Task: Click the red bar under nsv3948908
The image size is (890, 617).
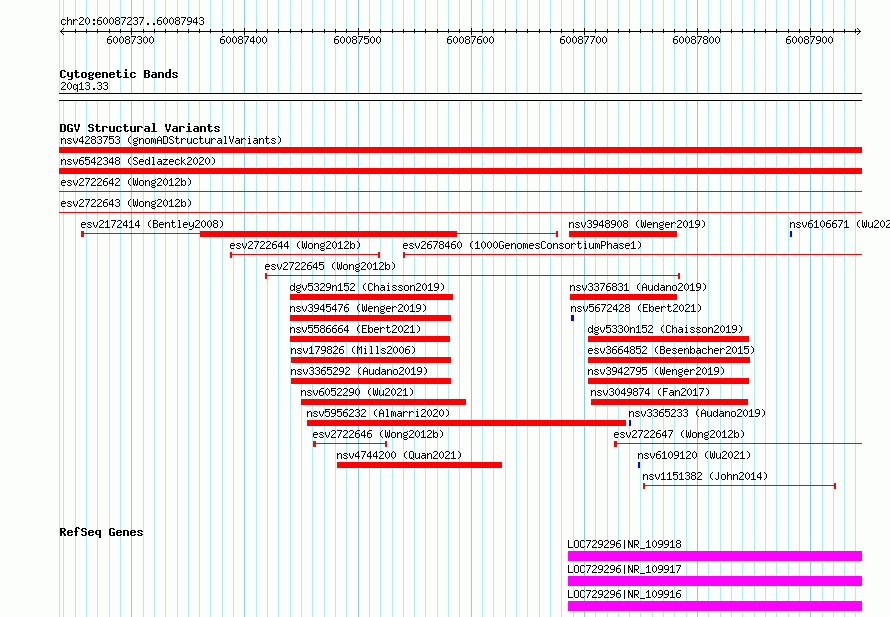Action: 623,234
